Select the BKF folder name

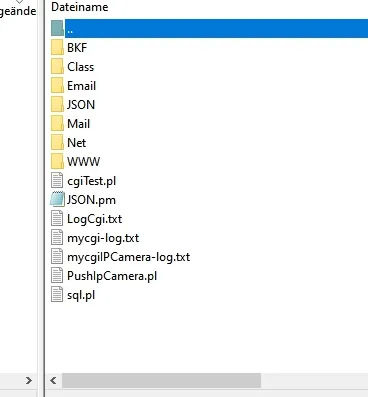click(77, 48)
